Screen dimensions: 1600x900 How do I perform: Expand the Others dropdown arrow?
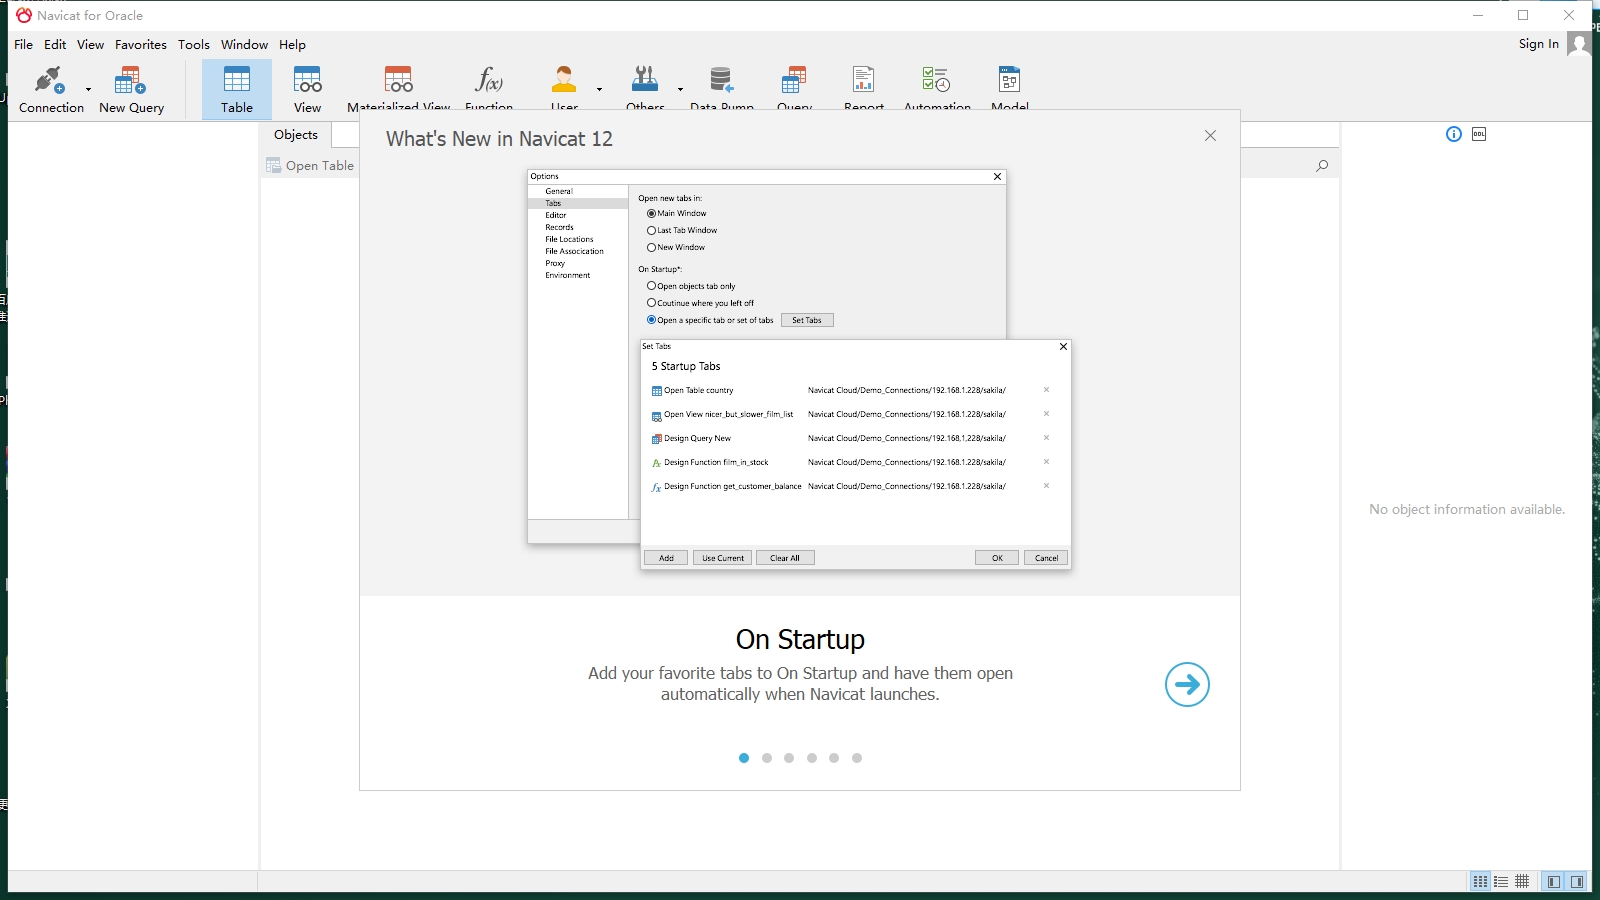tap(680, 89)
